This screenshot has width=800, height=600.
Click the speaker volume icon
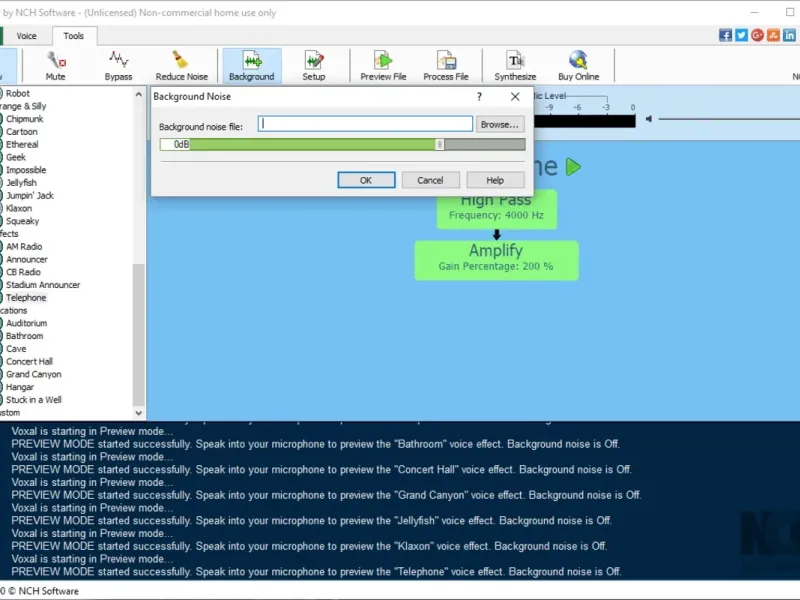[648, 119]
